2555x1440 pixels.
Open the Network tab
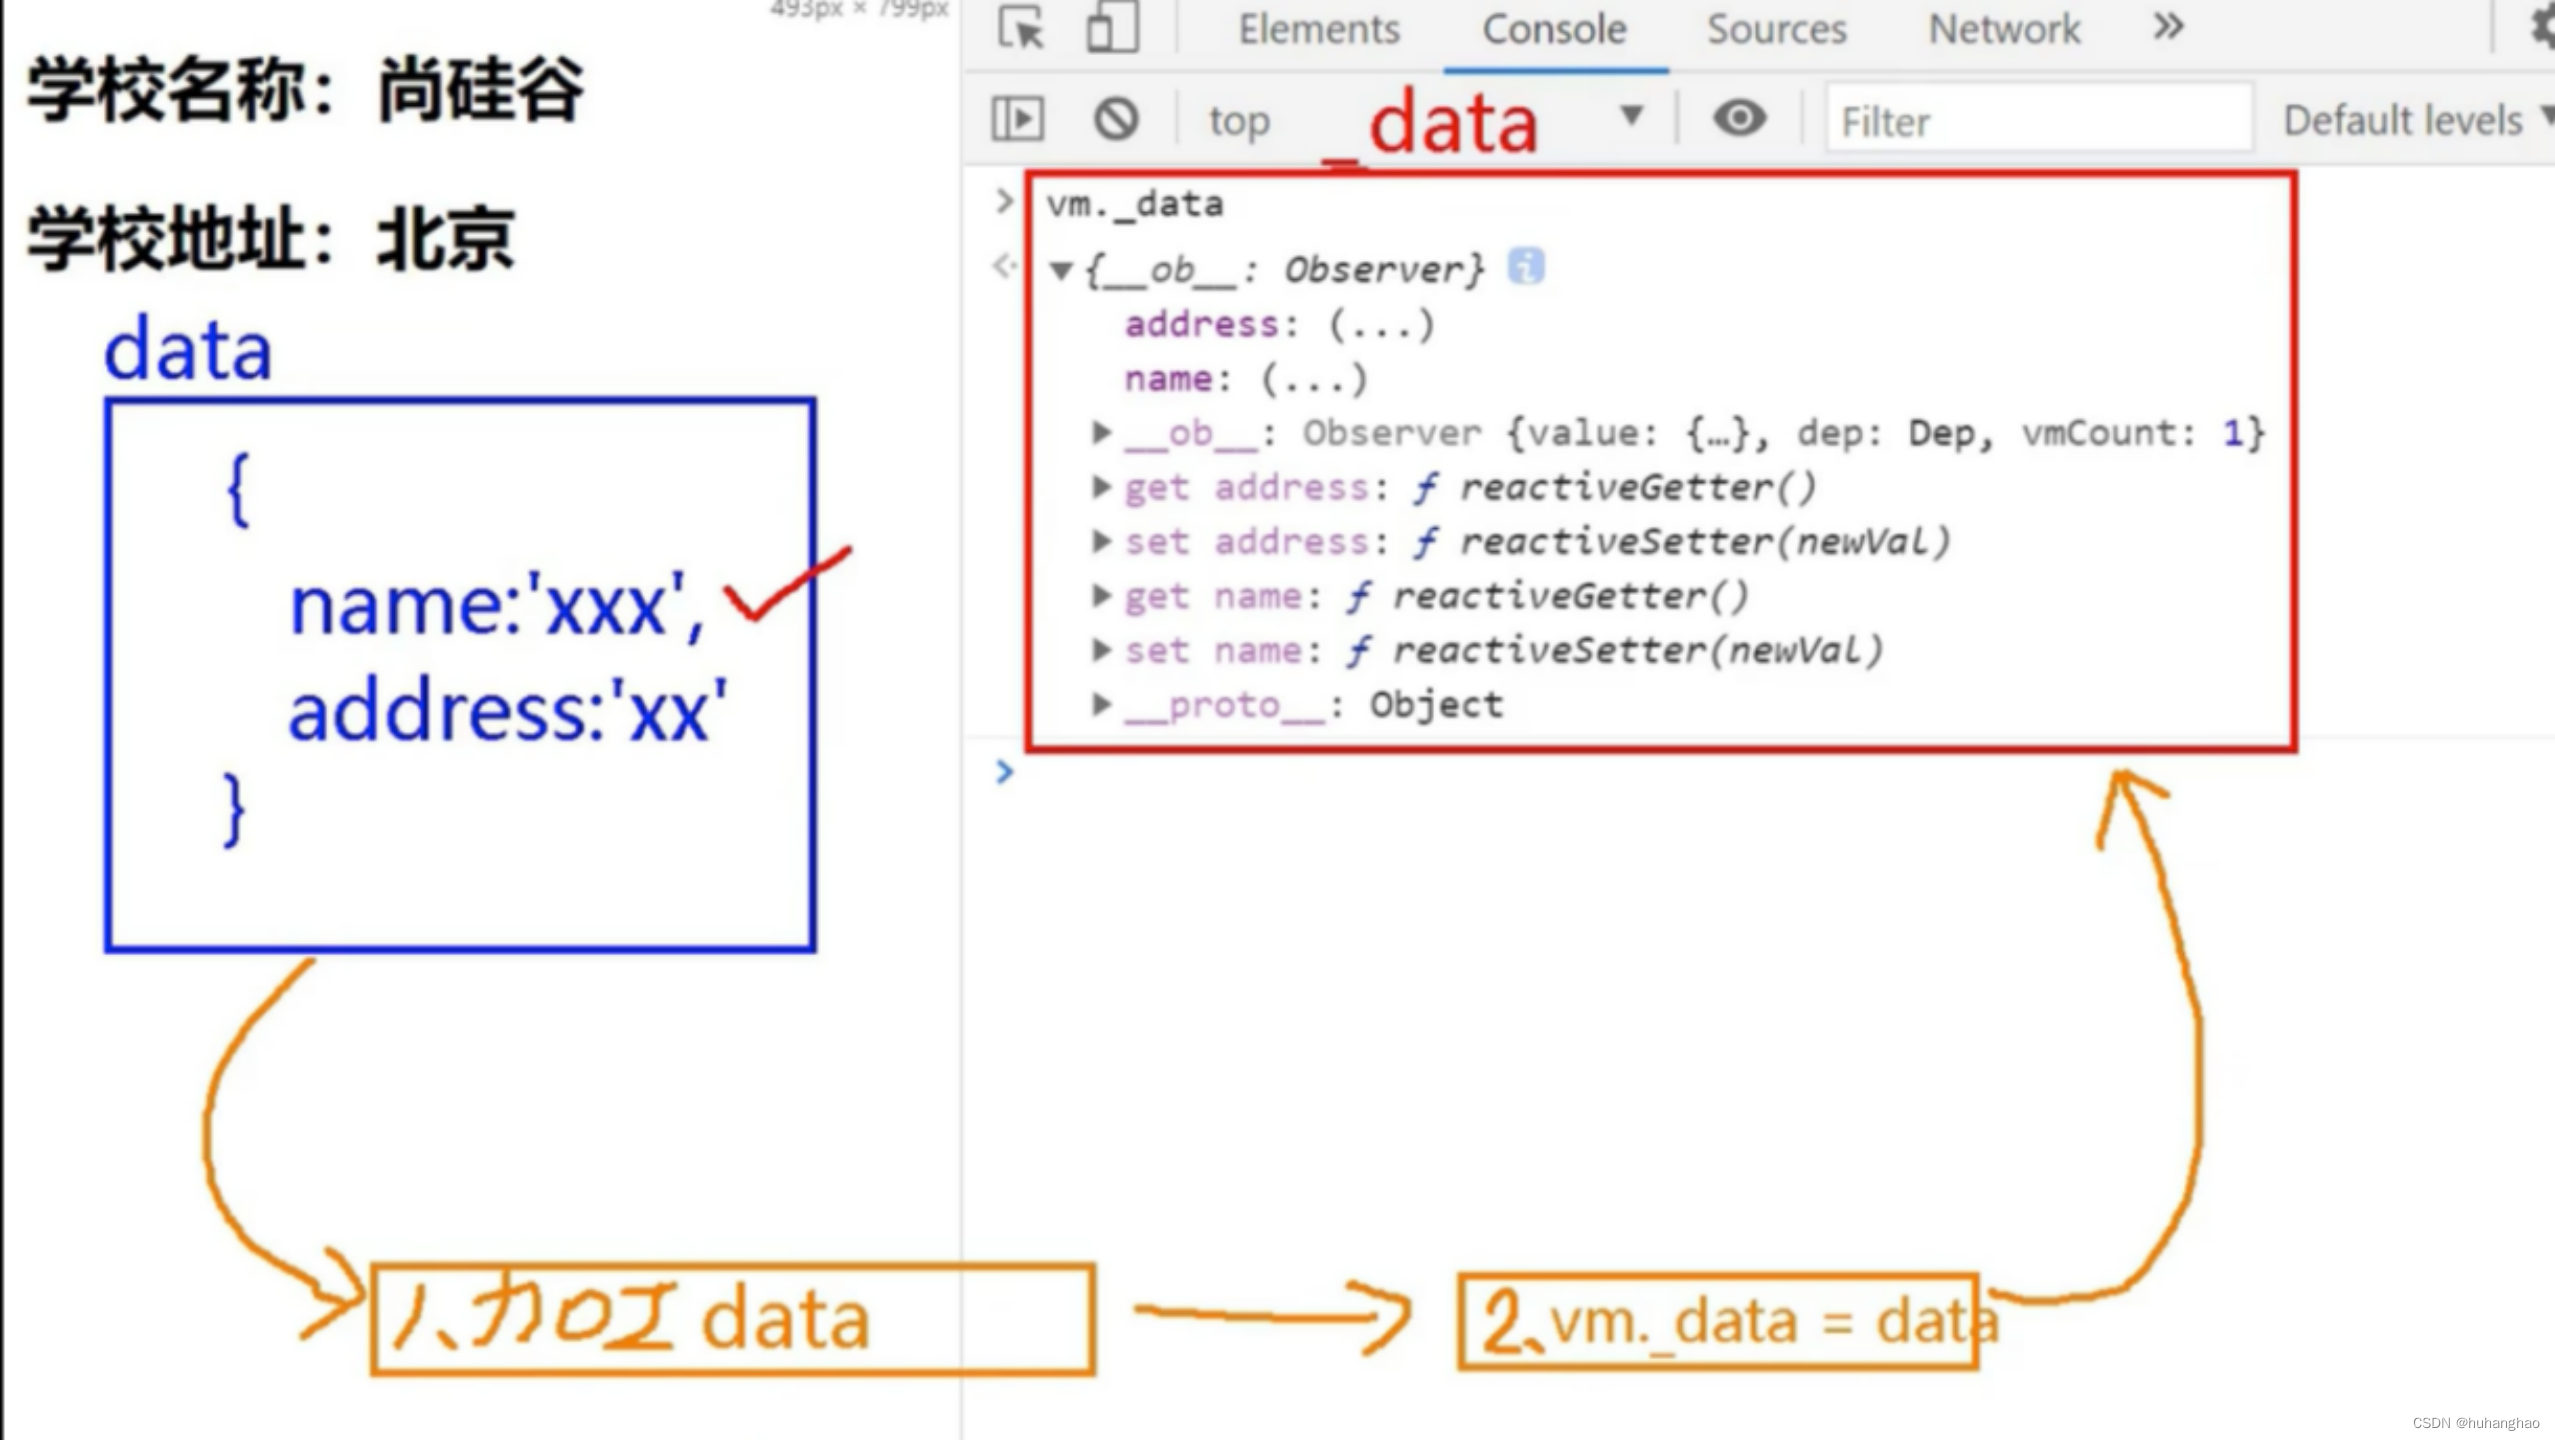(x=2003, y=29)
